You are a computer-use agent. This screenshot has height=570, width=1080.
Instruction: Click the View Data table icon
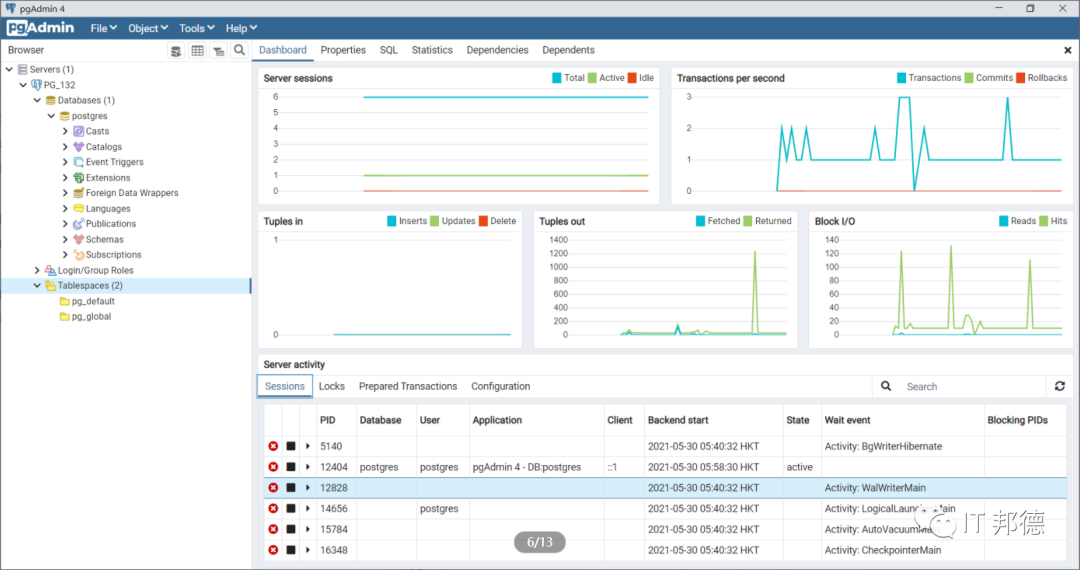[198, 51]
